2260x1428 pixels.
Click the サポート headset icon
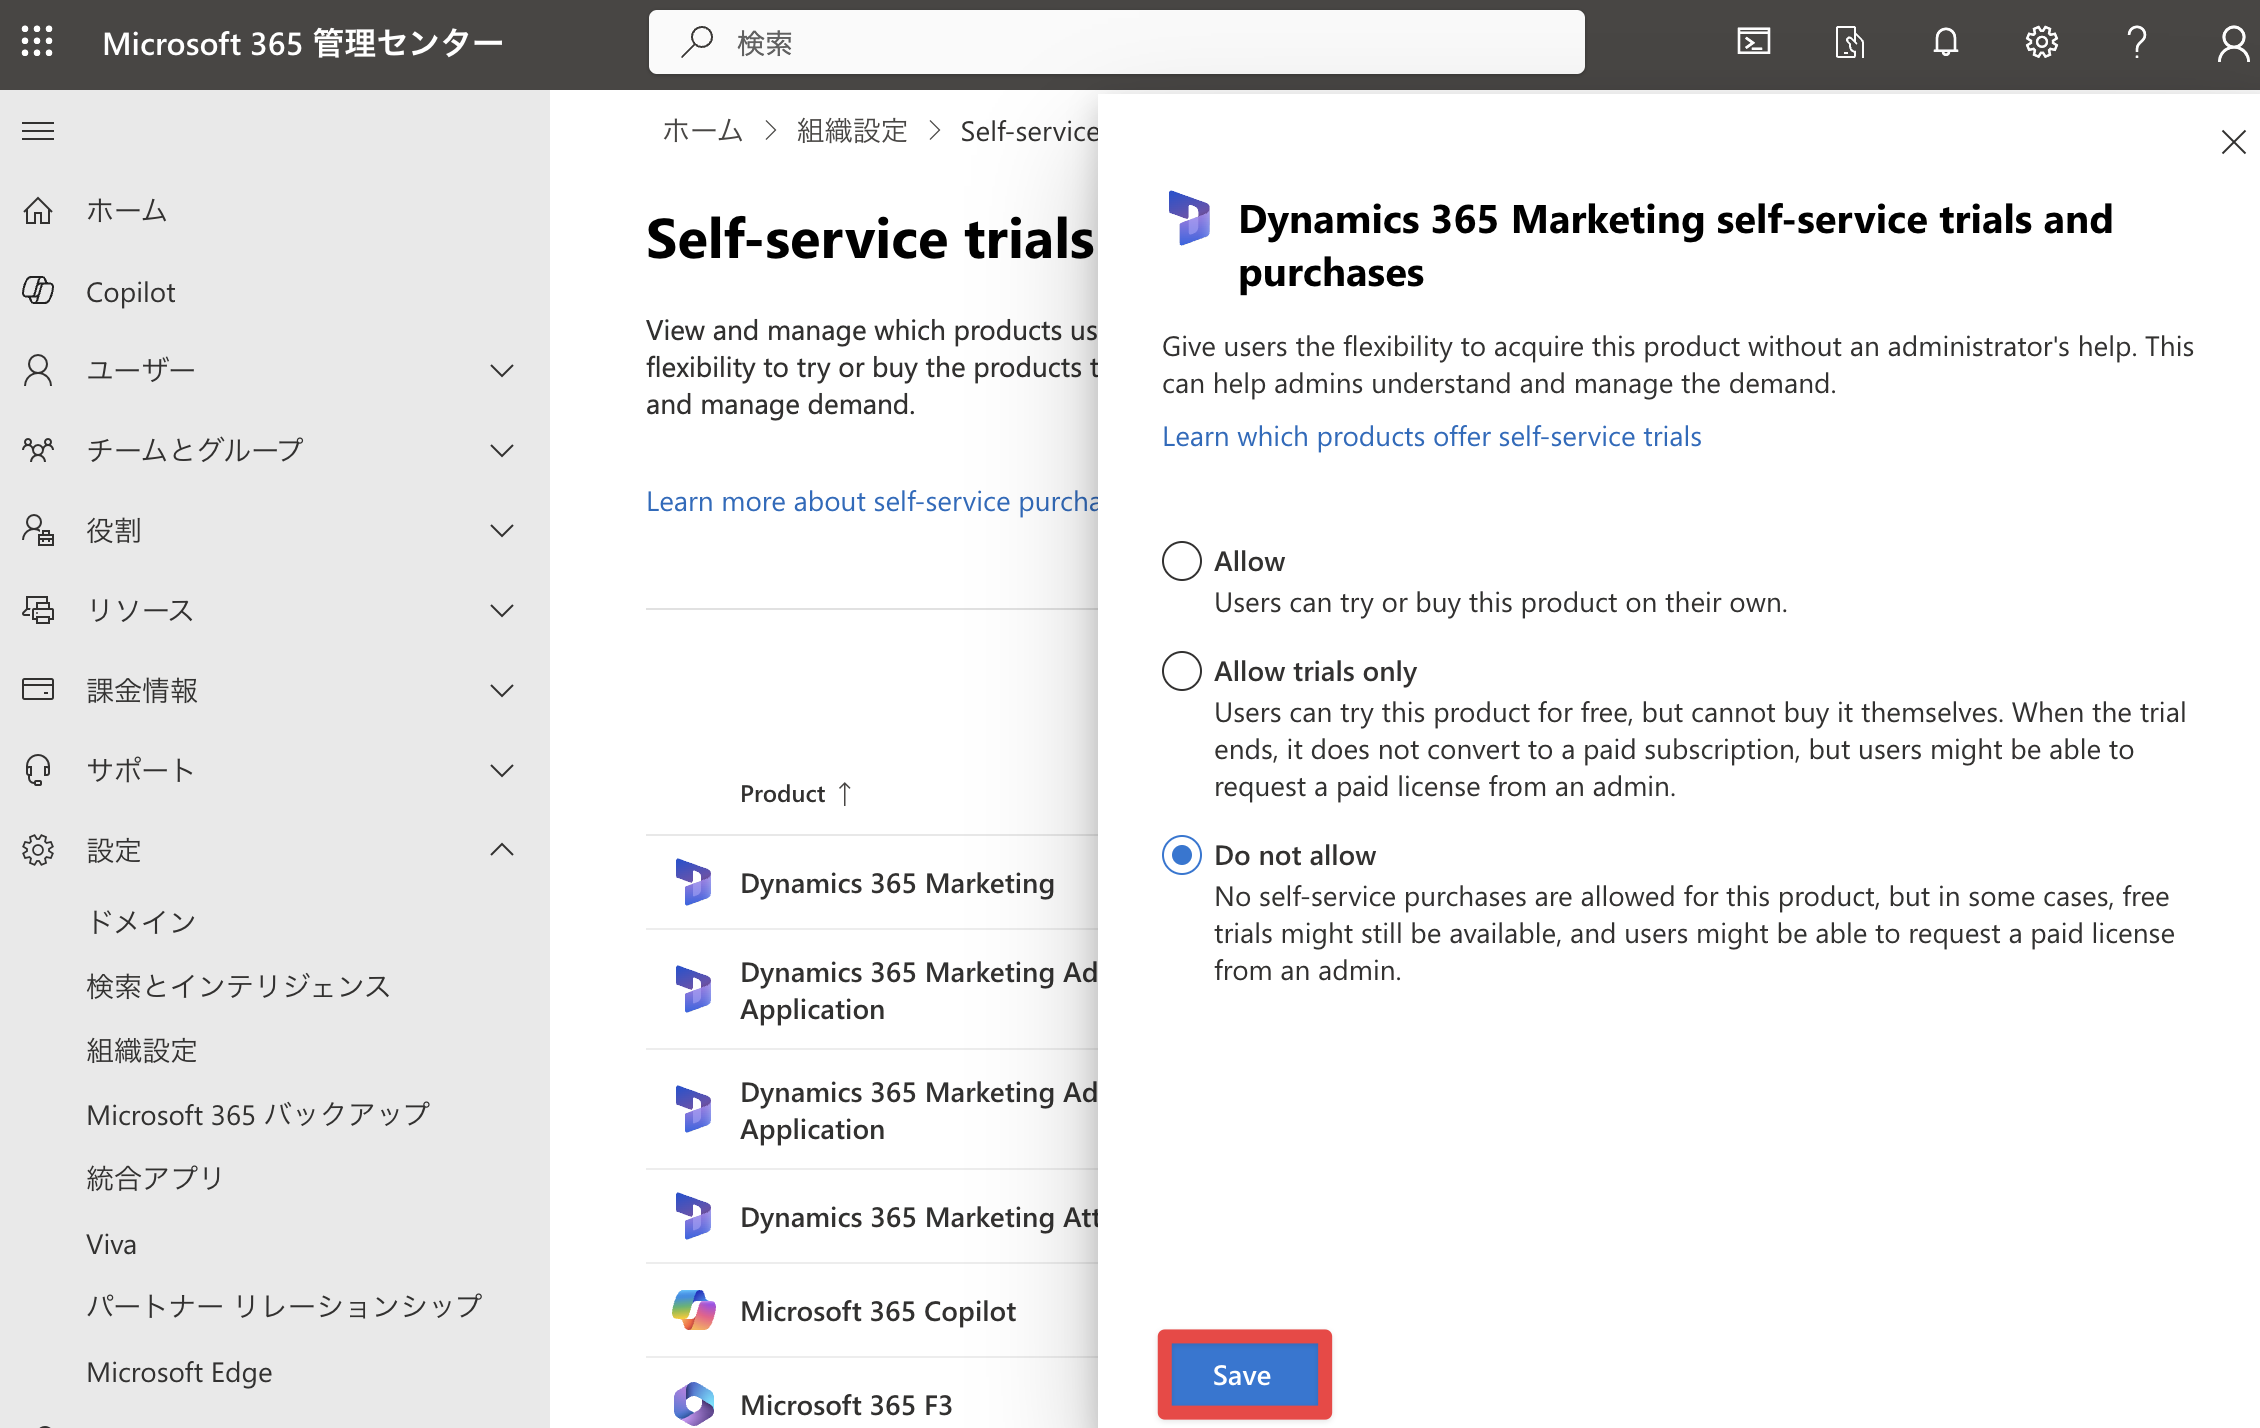coord(38,770)
